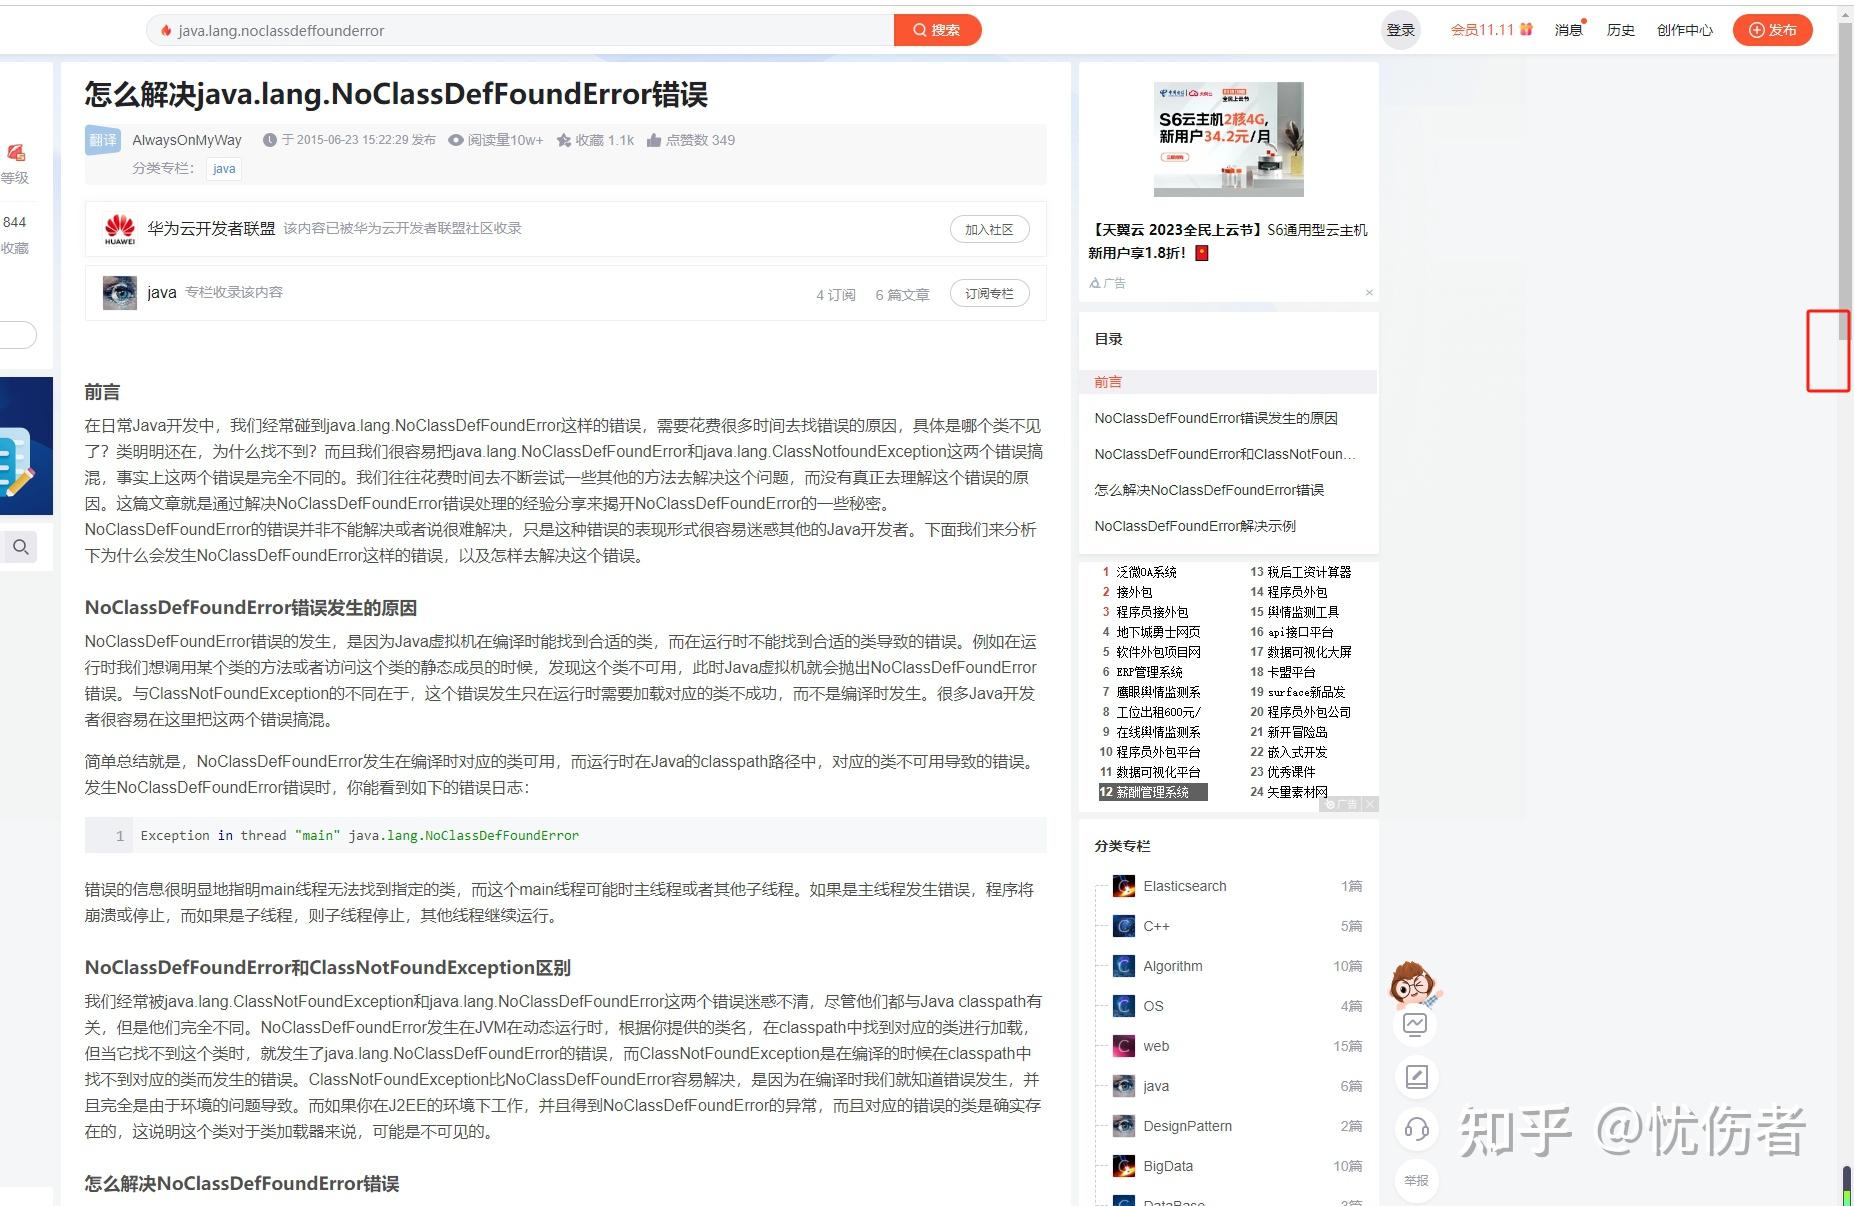
Task: Expand the red side panel handle on right edge
Action: [x=1829, y=352]
